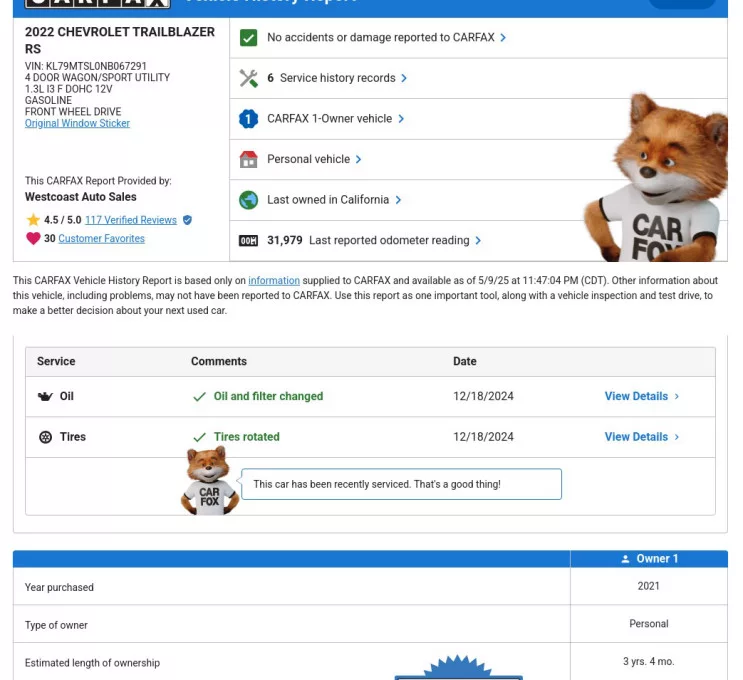This screenshot has height=680, width=743.
Task: Follow the 'information' link in disclaimer
Action: click(x=274, y=281)
